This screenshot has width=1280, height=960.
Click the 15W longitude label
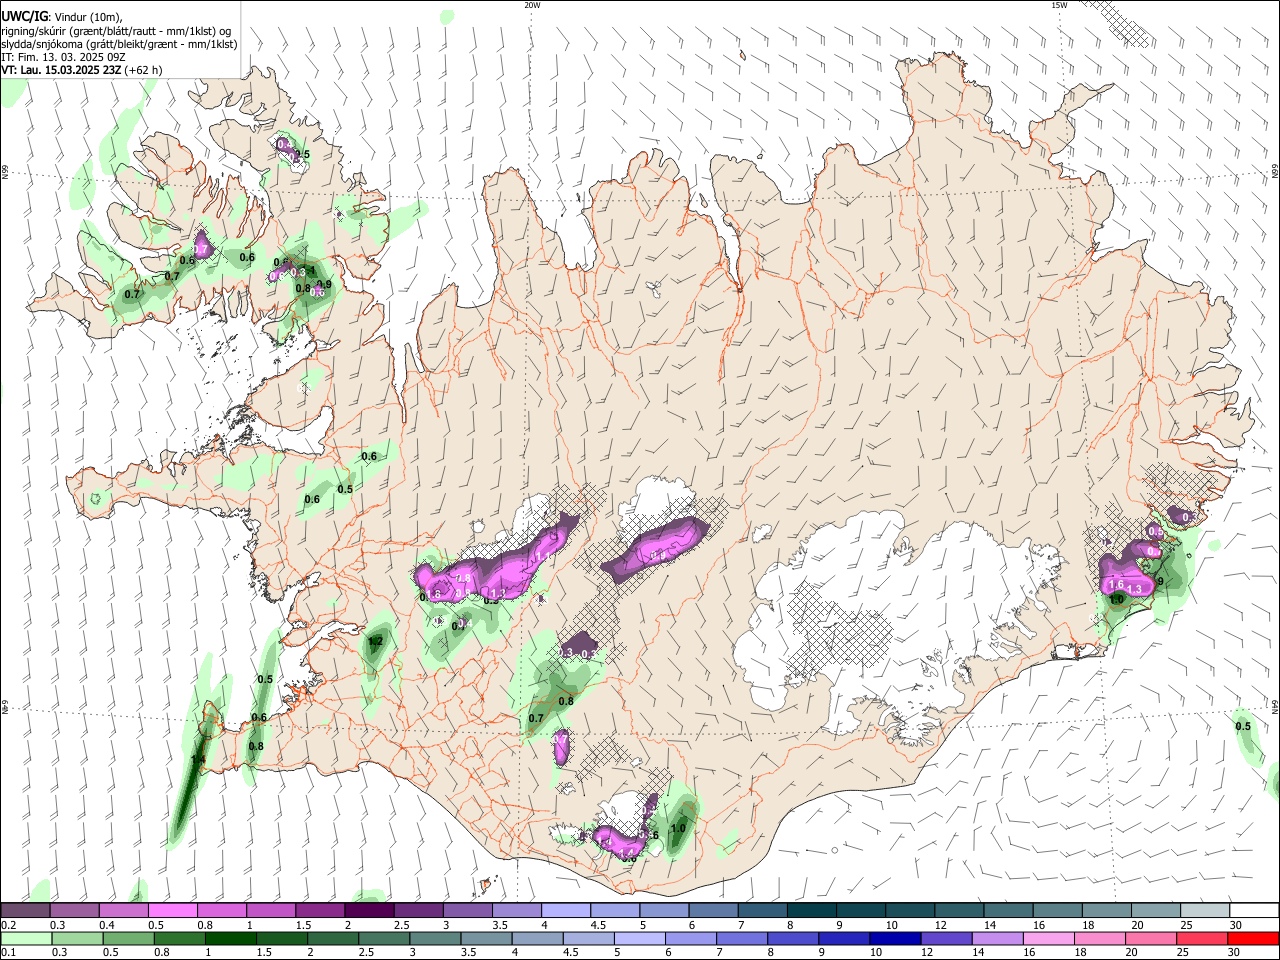[x=1058, y=5]
